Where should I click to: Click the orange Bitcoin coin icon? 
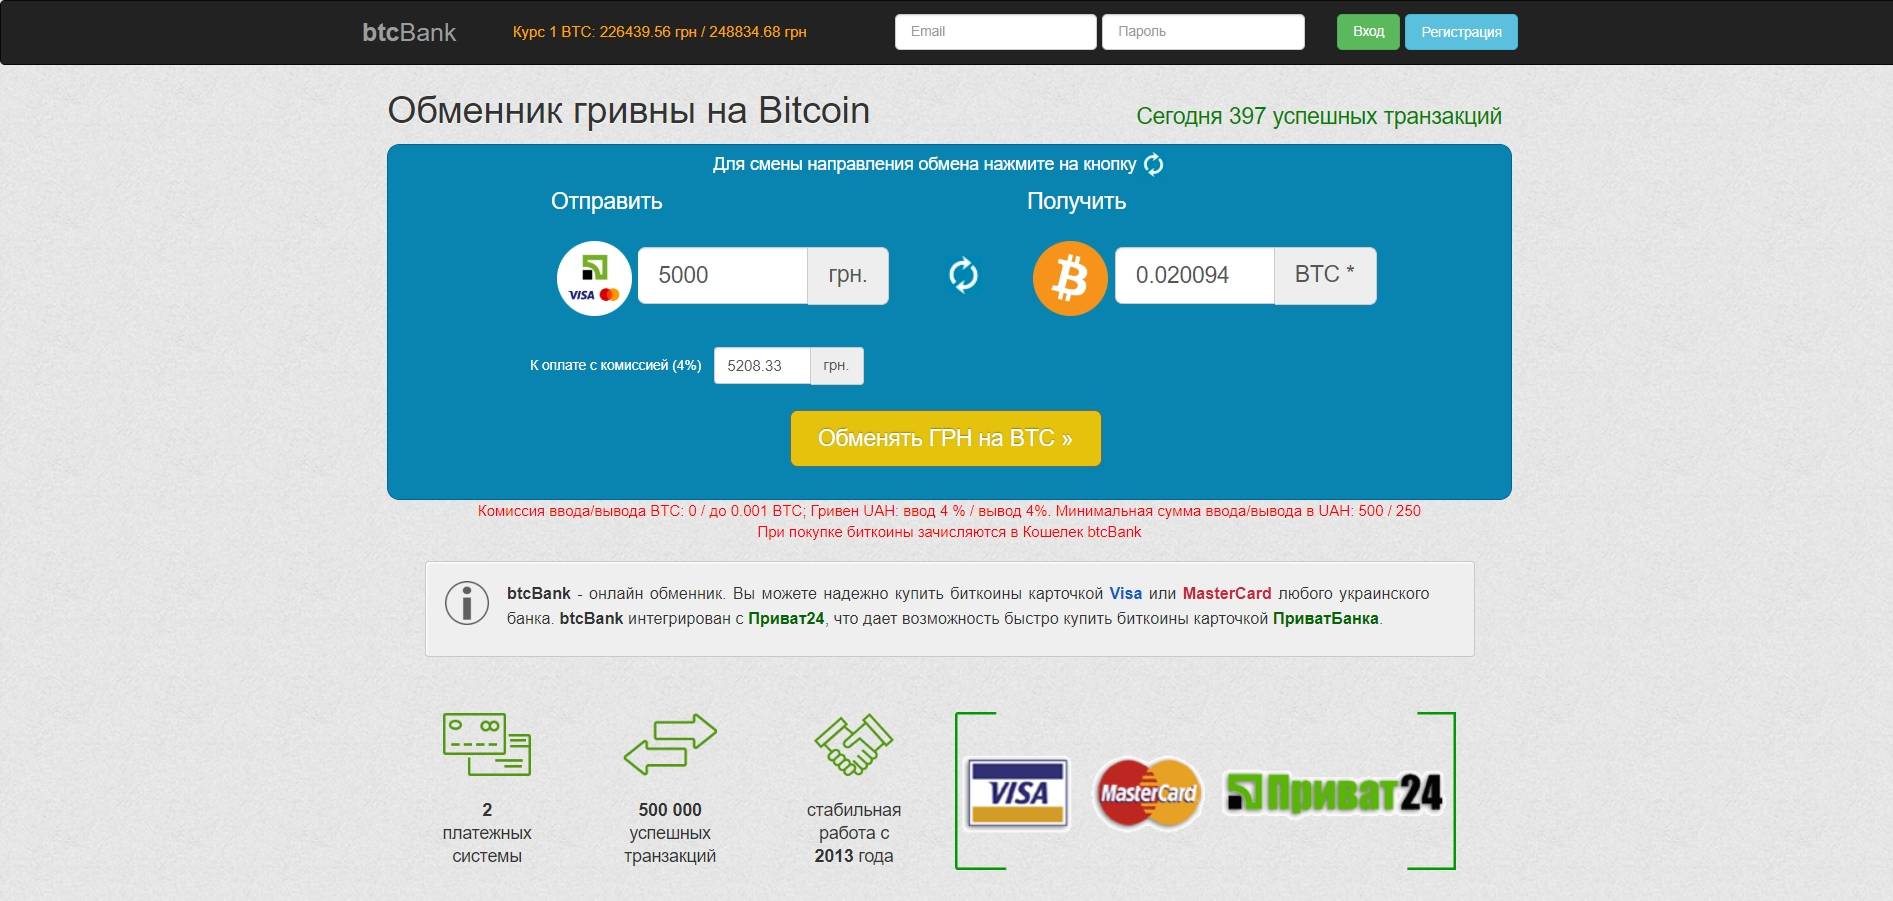pos(1070,278)
